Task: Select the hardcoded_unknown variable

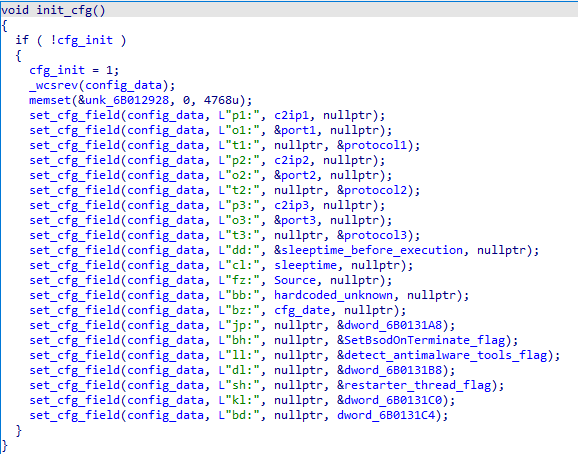Action: pos(334,295)
